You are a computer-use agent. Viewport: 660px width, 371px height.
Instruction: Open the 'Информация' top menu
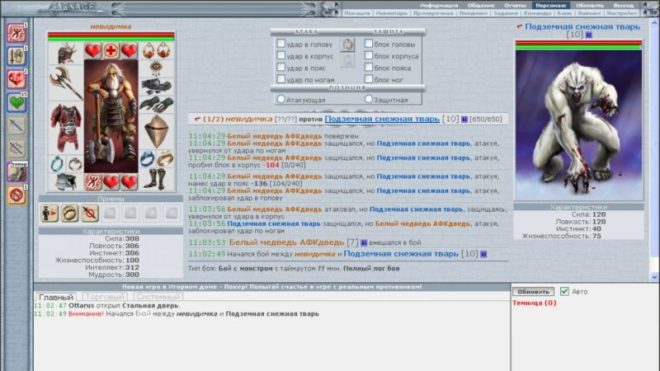point(439,5)
